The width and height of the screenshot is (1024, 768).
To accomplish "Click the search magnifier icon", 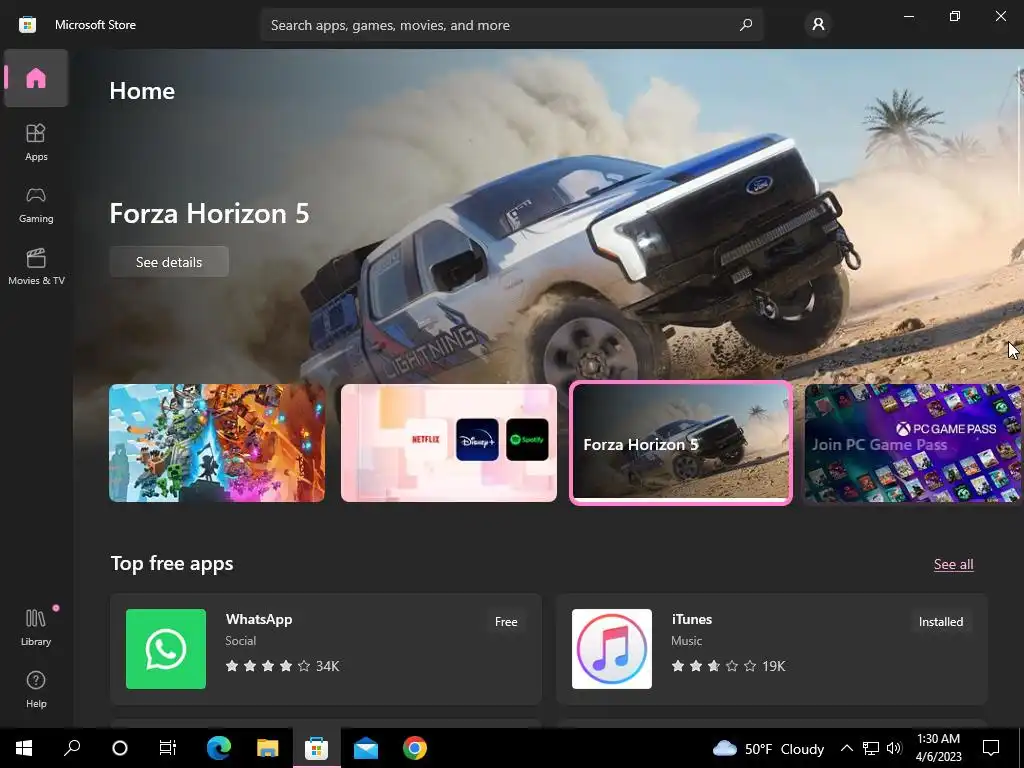I will (x=746, y=25).
